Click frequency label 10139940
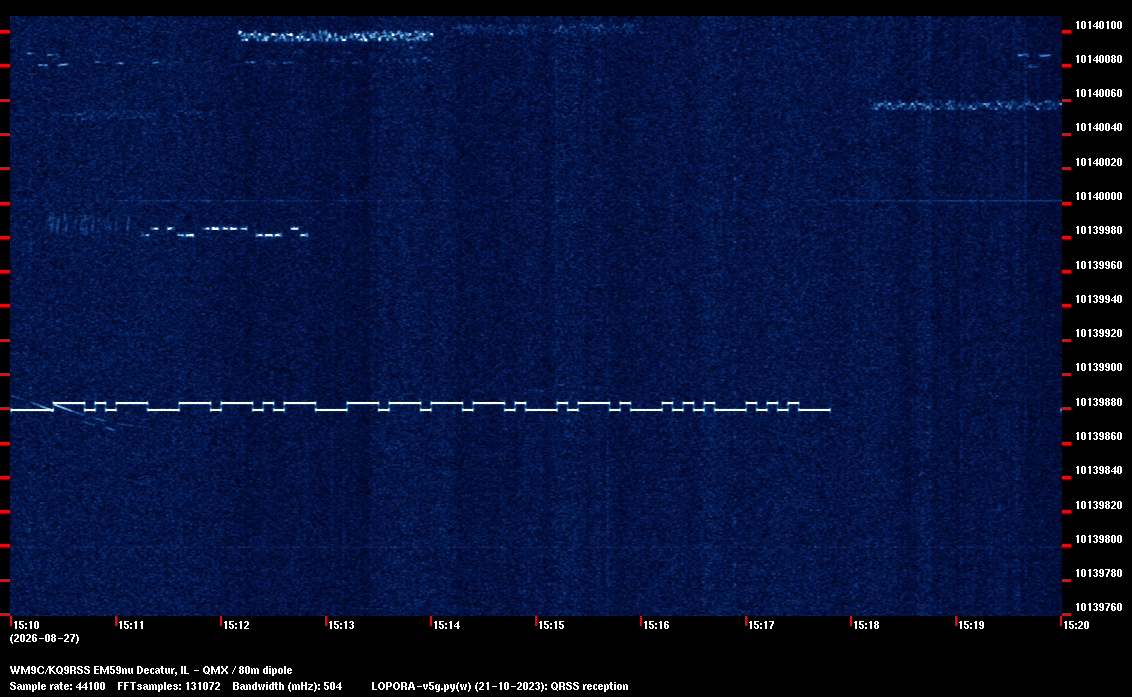The width and height of the screenshot is (1132, 697). point(1099,299)
